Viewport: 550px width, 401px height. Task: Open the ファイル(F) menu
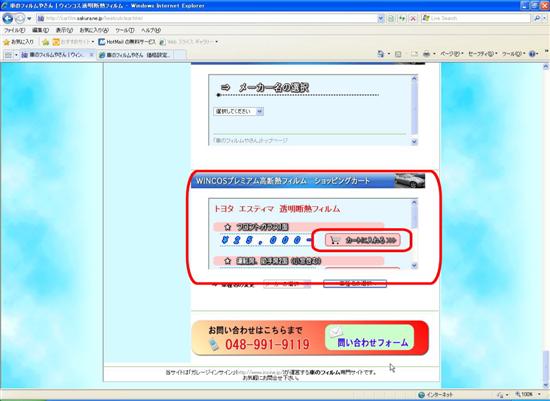tap(14, 31)
